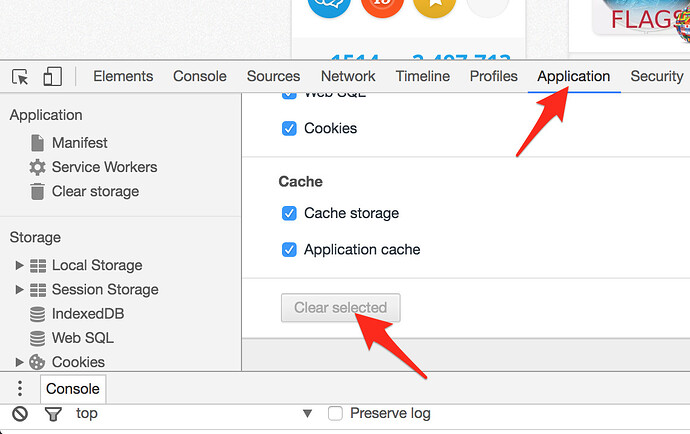Uncheck the Cache storage checkbox
This screenshot has width=690, height=434.
289,213
